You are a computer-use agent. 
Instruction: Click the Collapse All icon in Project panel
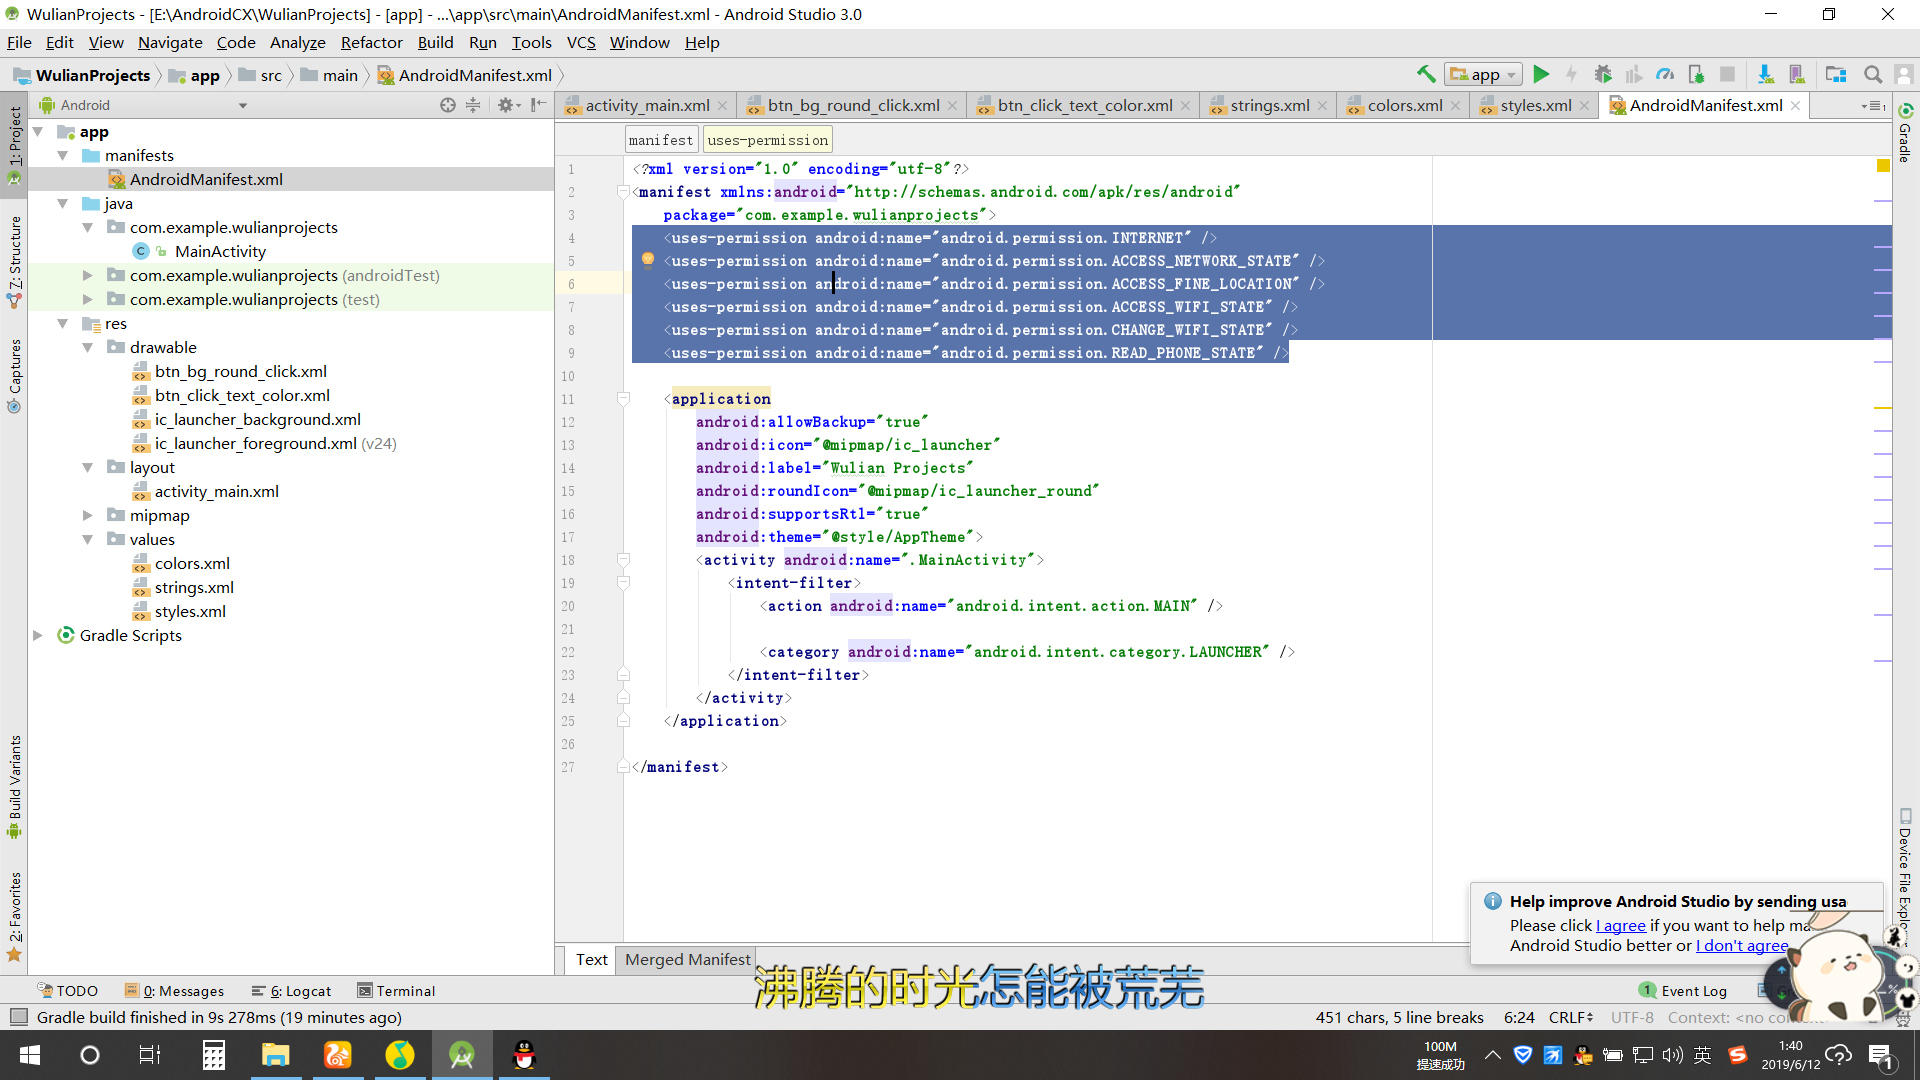click(473, 105)
